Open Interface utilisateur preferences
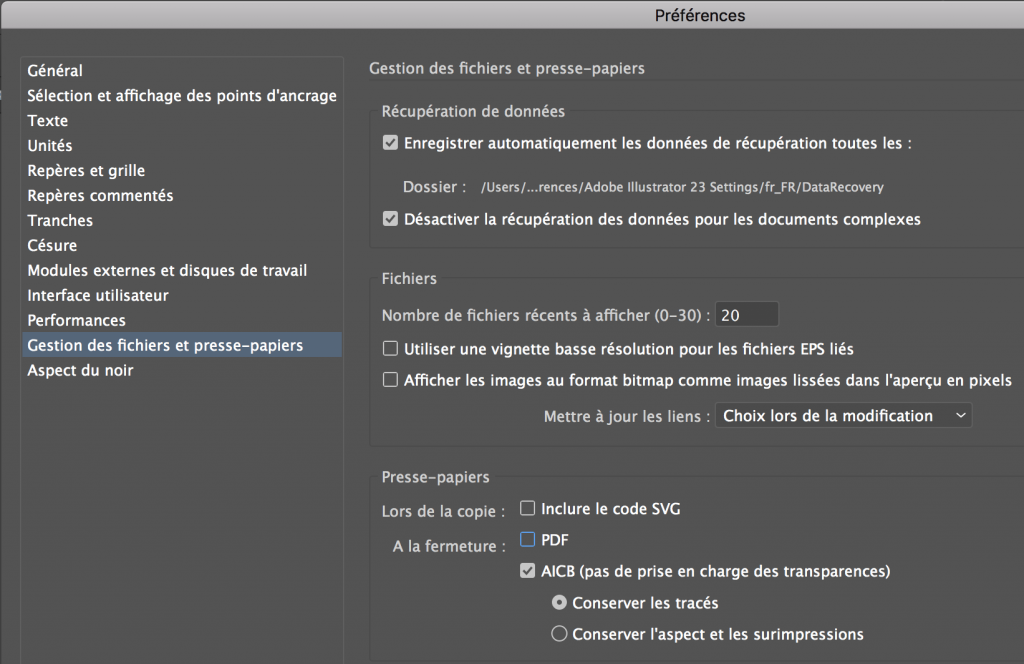1024x664 pixels. click(x=98, y=296)
